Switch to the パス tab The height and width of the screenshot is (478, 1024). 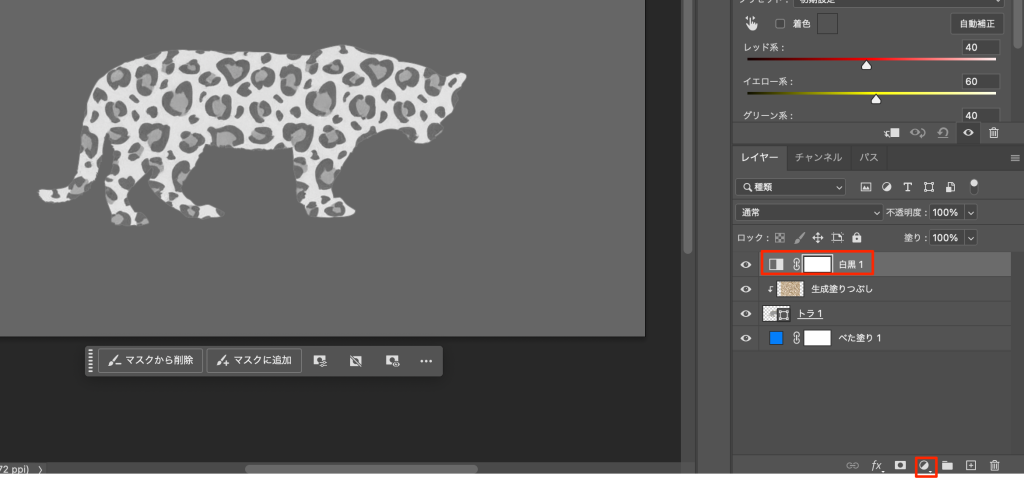click(869, 158)
